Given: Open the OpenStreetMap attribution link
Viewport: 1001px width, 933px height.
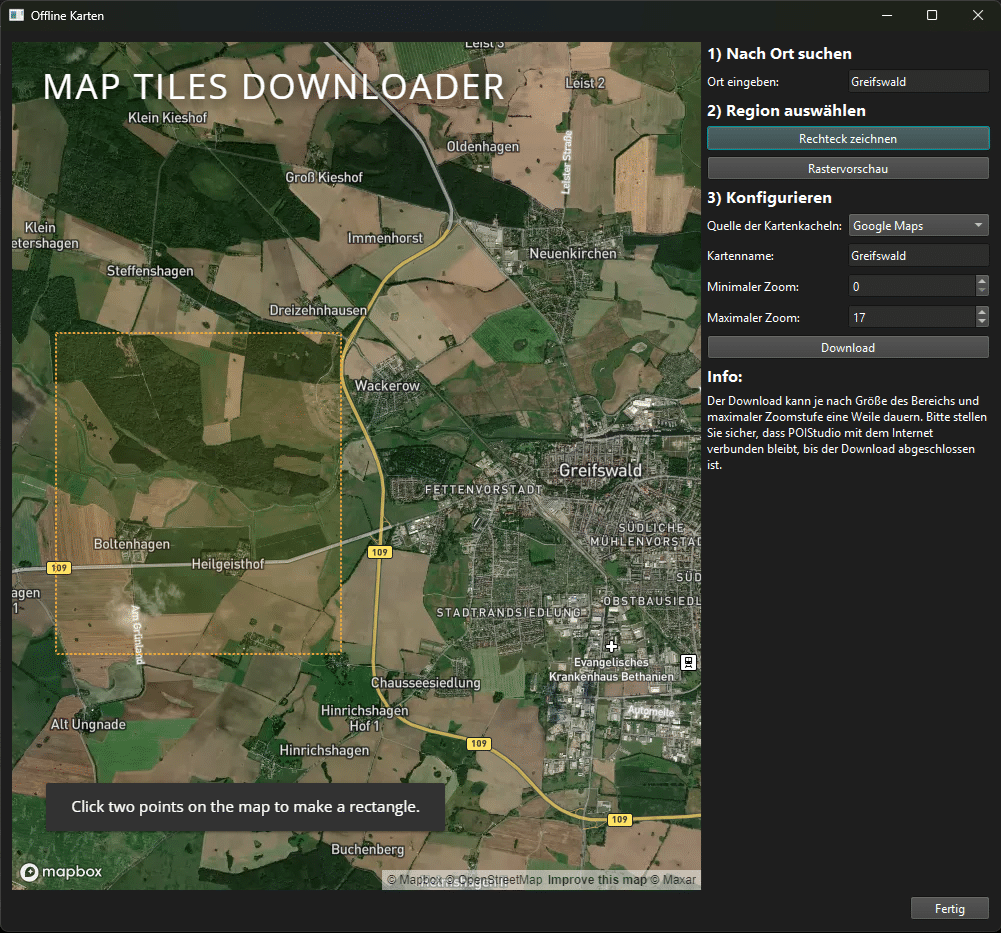Looking at the screenshot, I should tap(500, 881).
